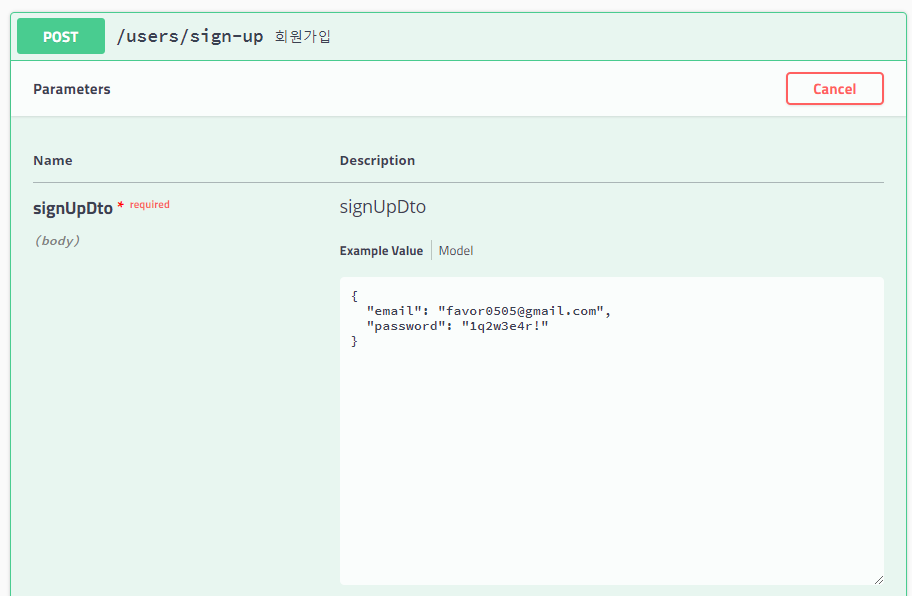Switch to the Model tab
Screen dimensions: 912x596
[x=455, y=251]
